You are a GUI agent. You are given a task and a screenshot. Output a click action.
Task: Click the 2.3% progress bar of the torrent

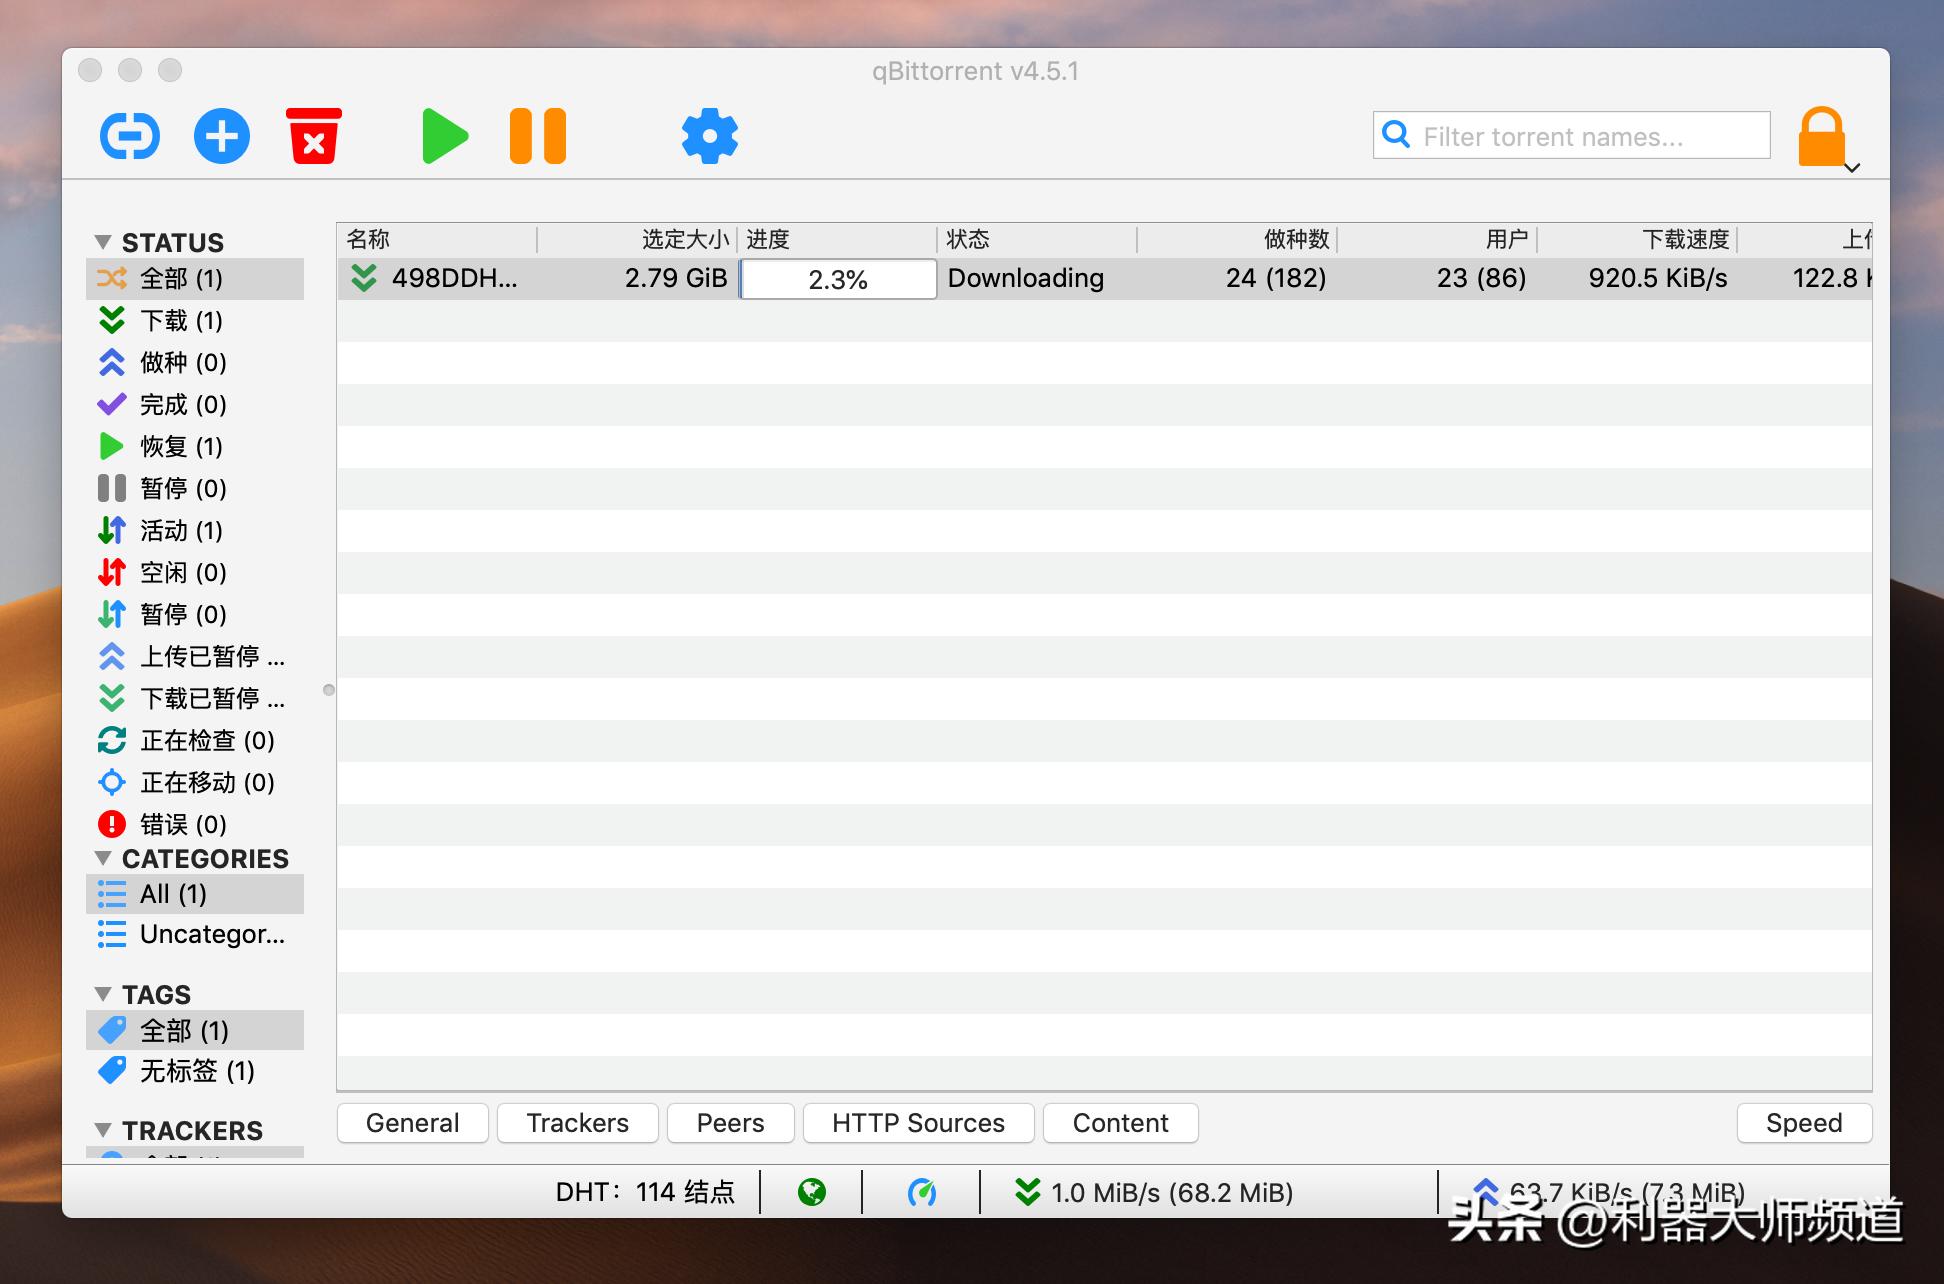coord(837,279)
